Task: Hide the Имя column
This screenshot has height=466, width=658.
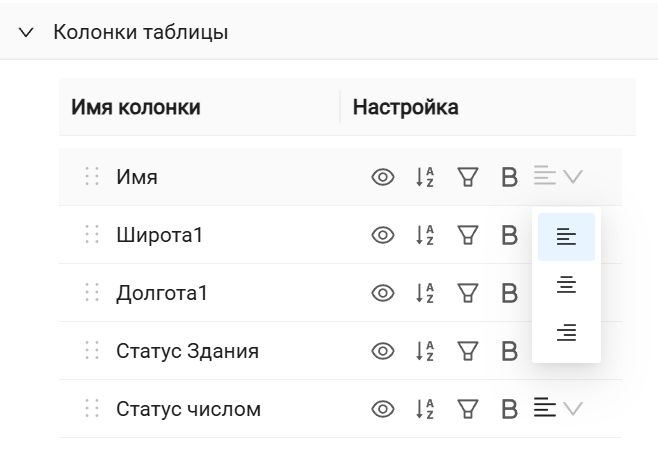Action: 382,177
